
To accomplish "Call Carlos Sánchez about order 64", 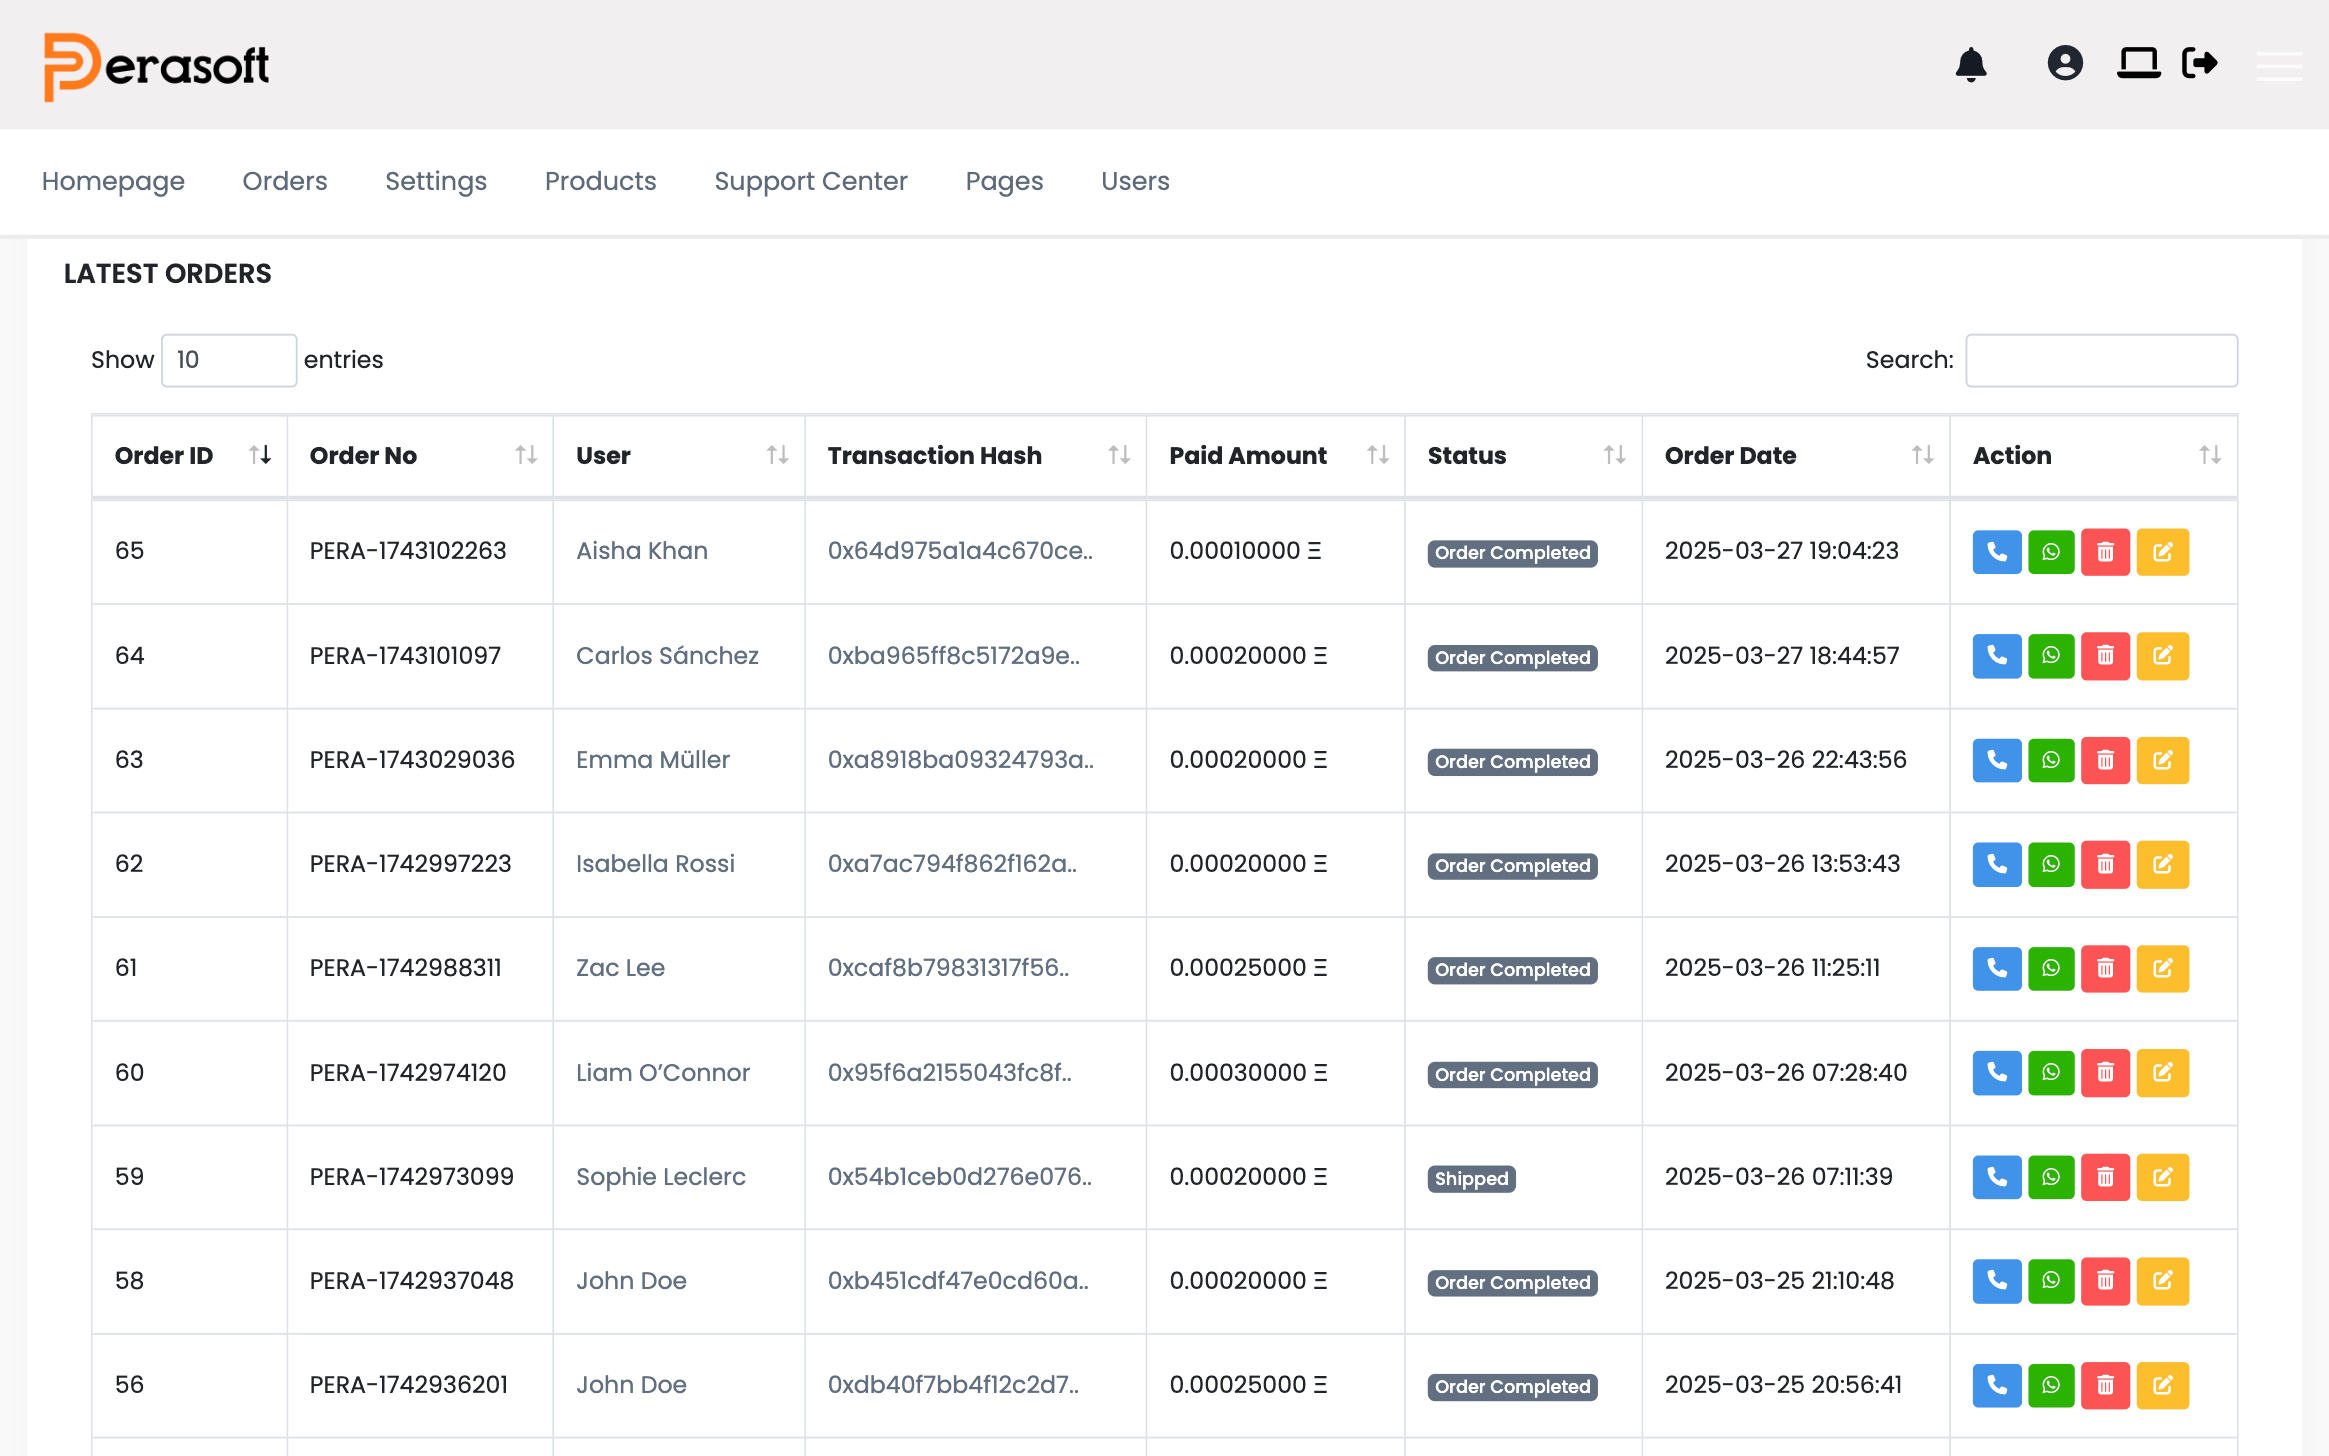I will pyautogui.click(x=1997, y=656).
